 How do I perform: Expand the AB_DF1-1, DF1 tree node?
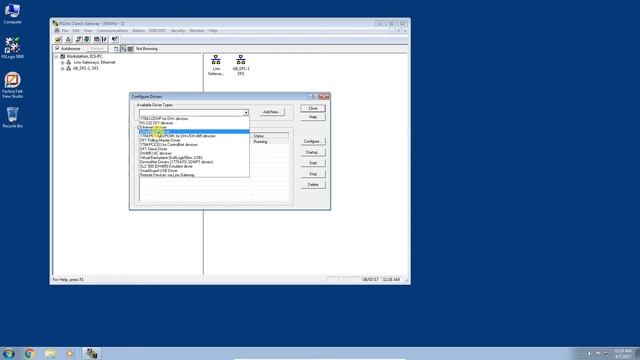pyautogui.click(x=62, y=69)
